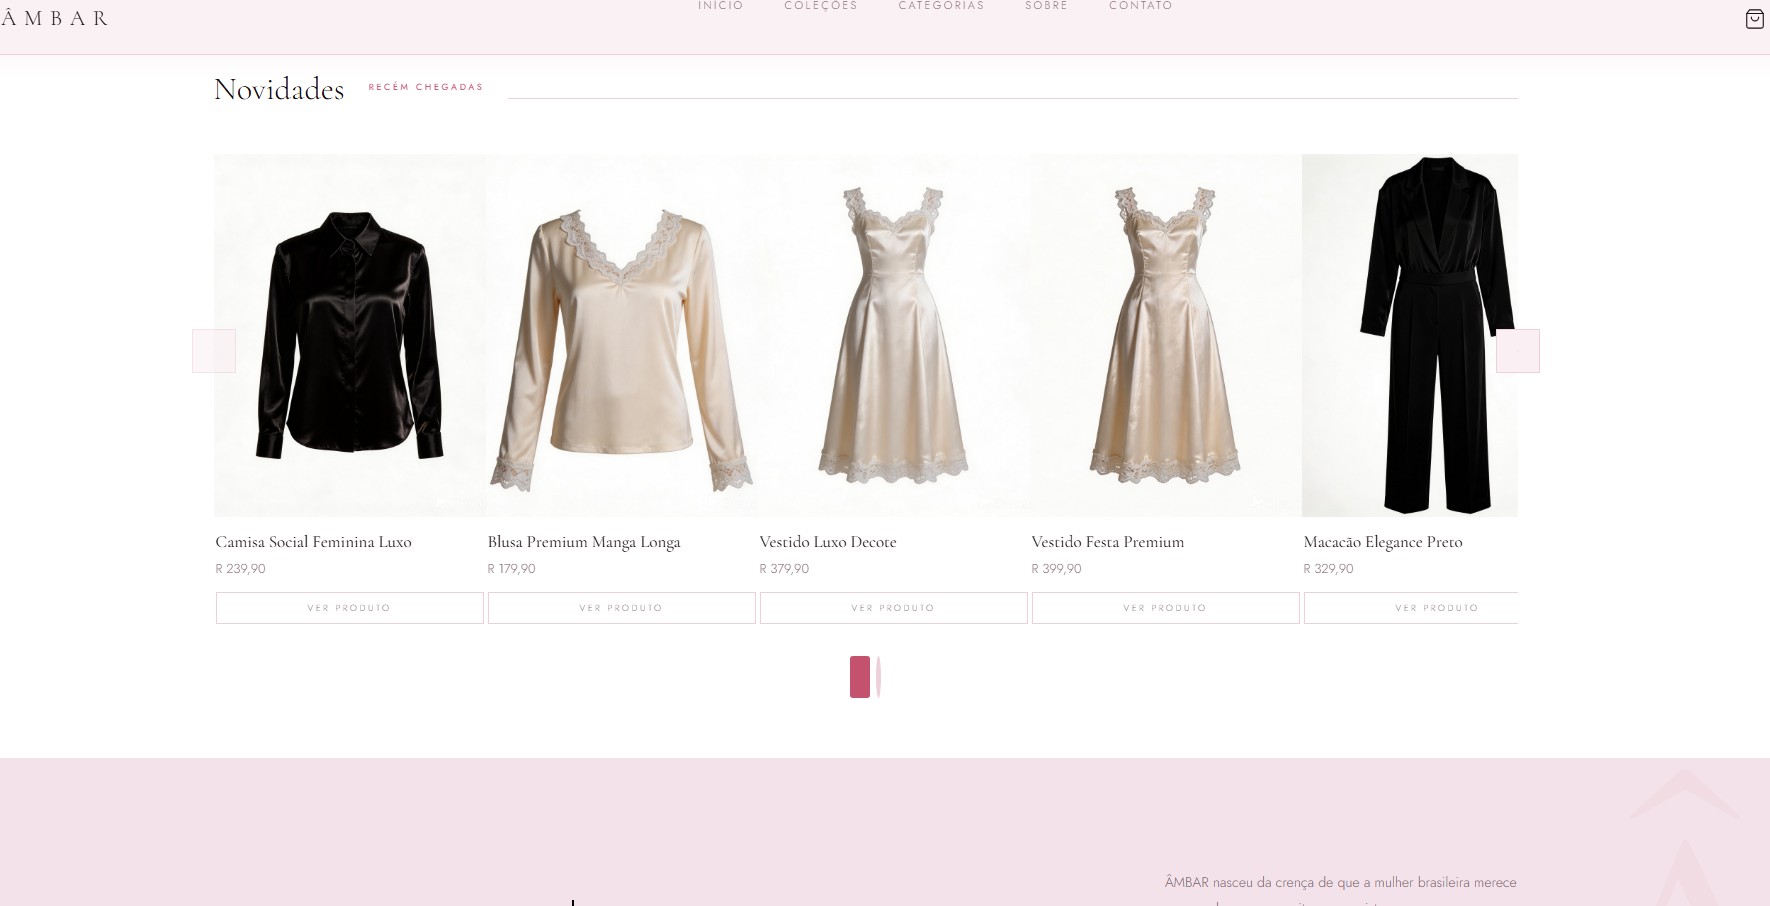Click the ÂMBAR logo

point(55,18)
